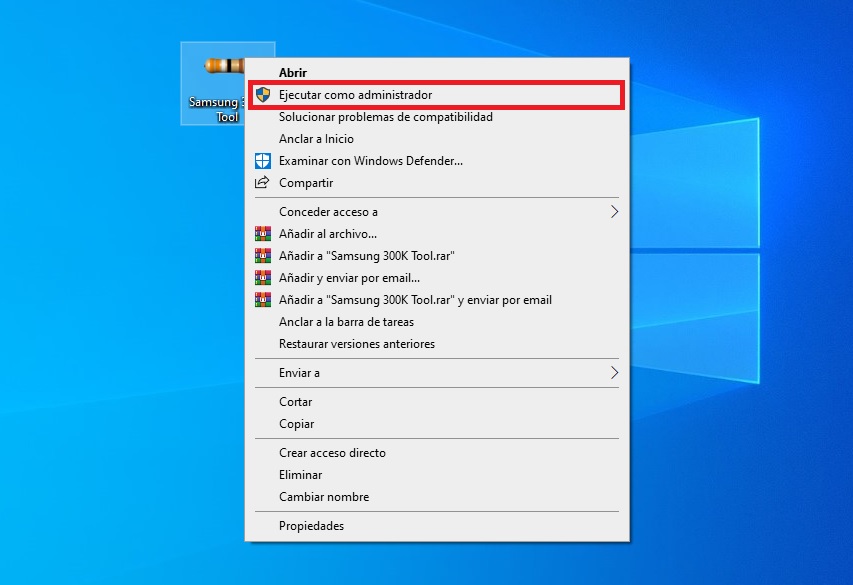The width and height of the screenshot is (853, 585).
Task: Scan using Examinar con Windows Defender
Action: pos(437,161)
